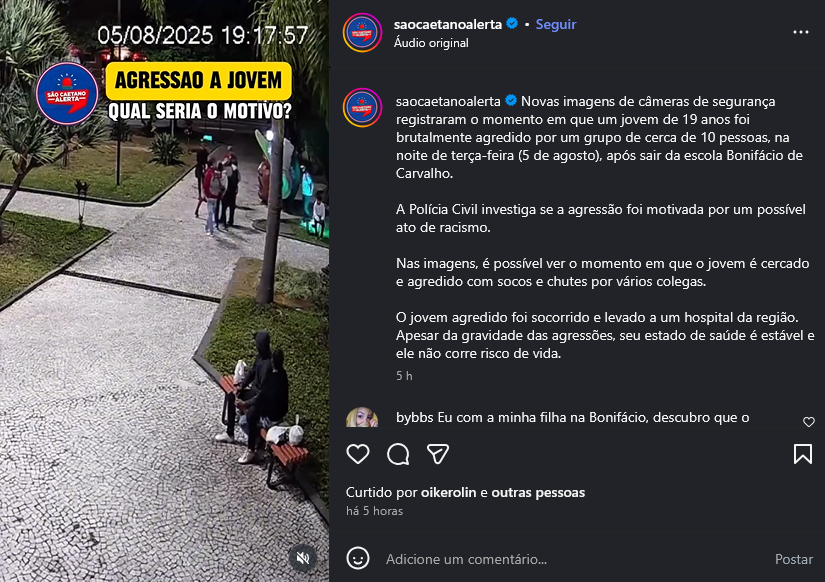The width and height of the screenshot is (825, 582).
Task: Open bybbs commenter avatar
Action: (x=362, y=418)
